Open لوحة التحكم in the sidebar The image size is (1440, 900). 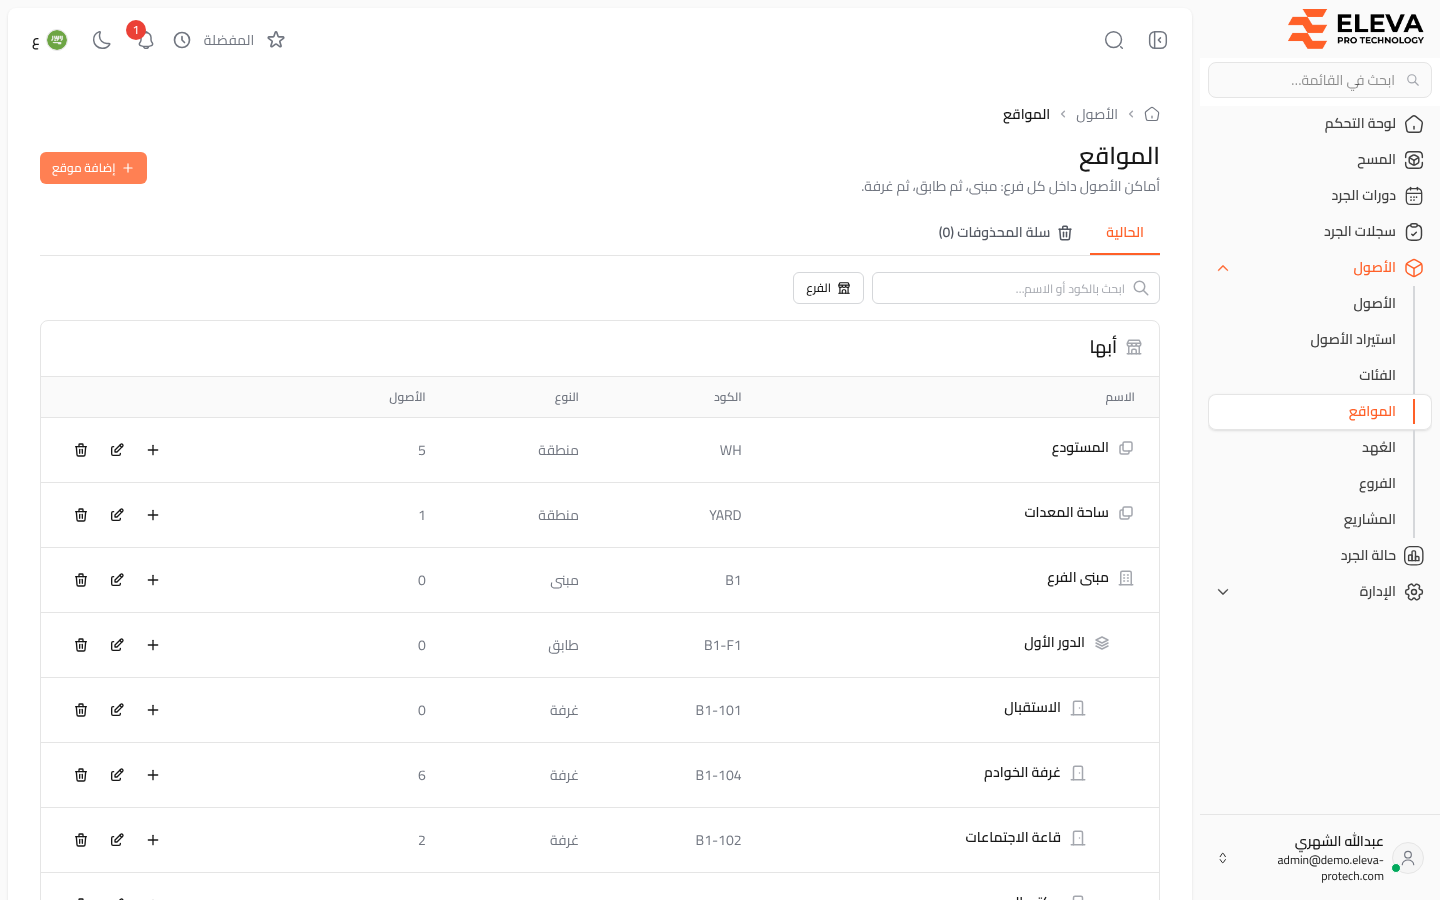click(1320, 124)
